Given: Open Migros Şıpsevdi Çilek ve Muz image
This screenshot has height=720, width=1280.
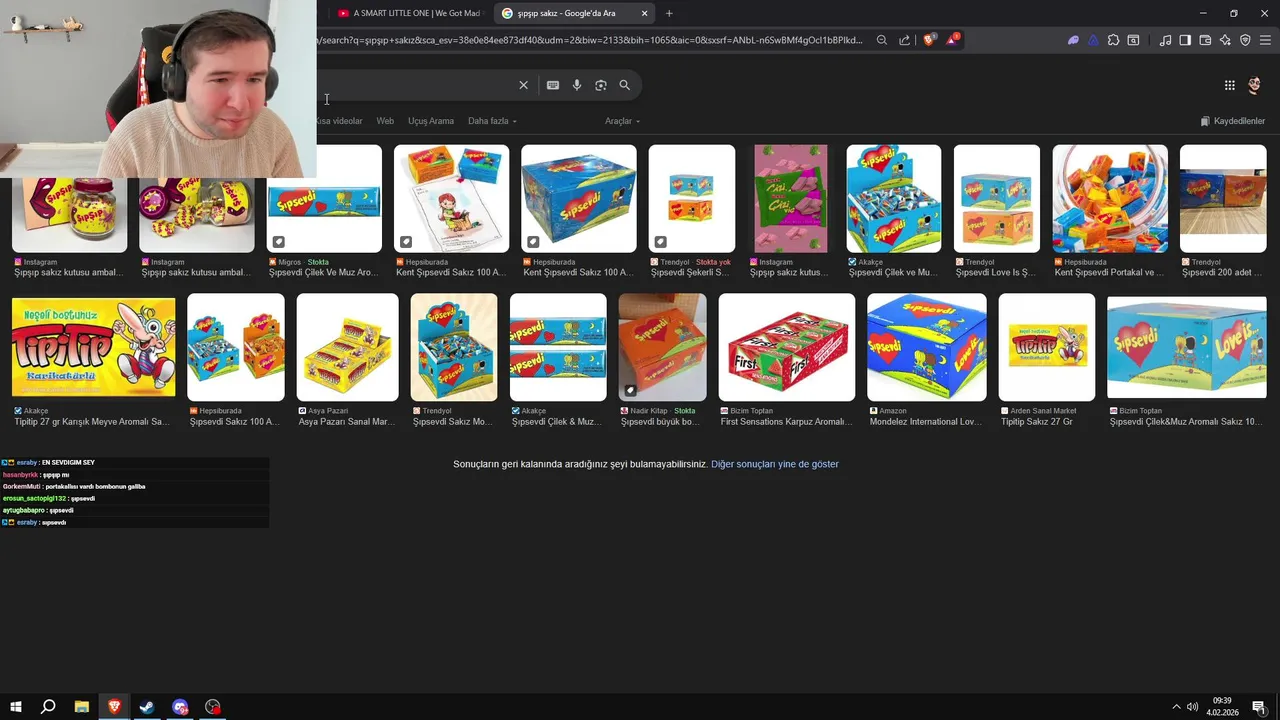Looking at the screenshot, I should [x=324, y=199].
